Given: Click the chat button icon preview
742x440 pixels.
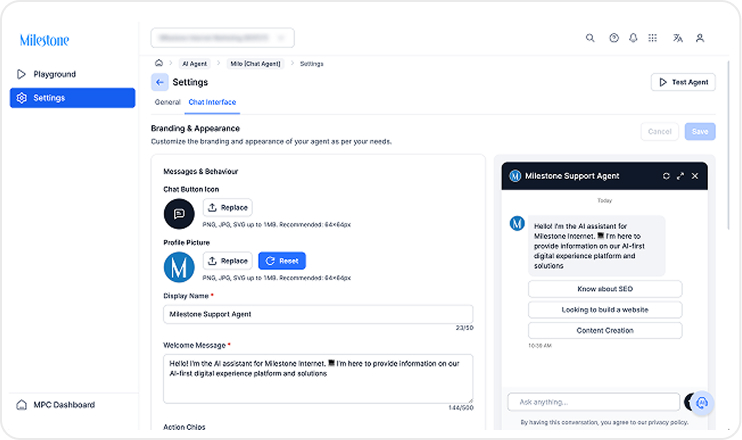Looking at the screenshot, I should (179, 214).
